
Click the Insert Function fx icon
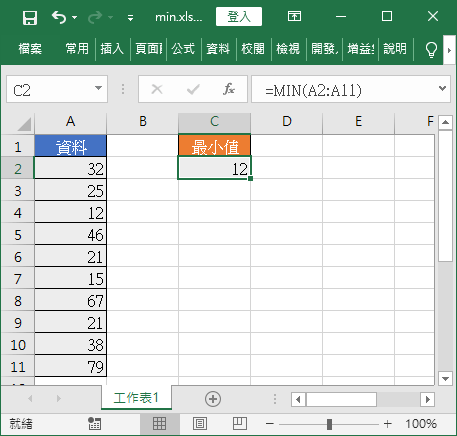[229, 89]
